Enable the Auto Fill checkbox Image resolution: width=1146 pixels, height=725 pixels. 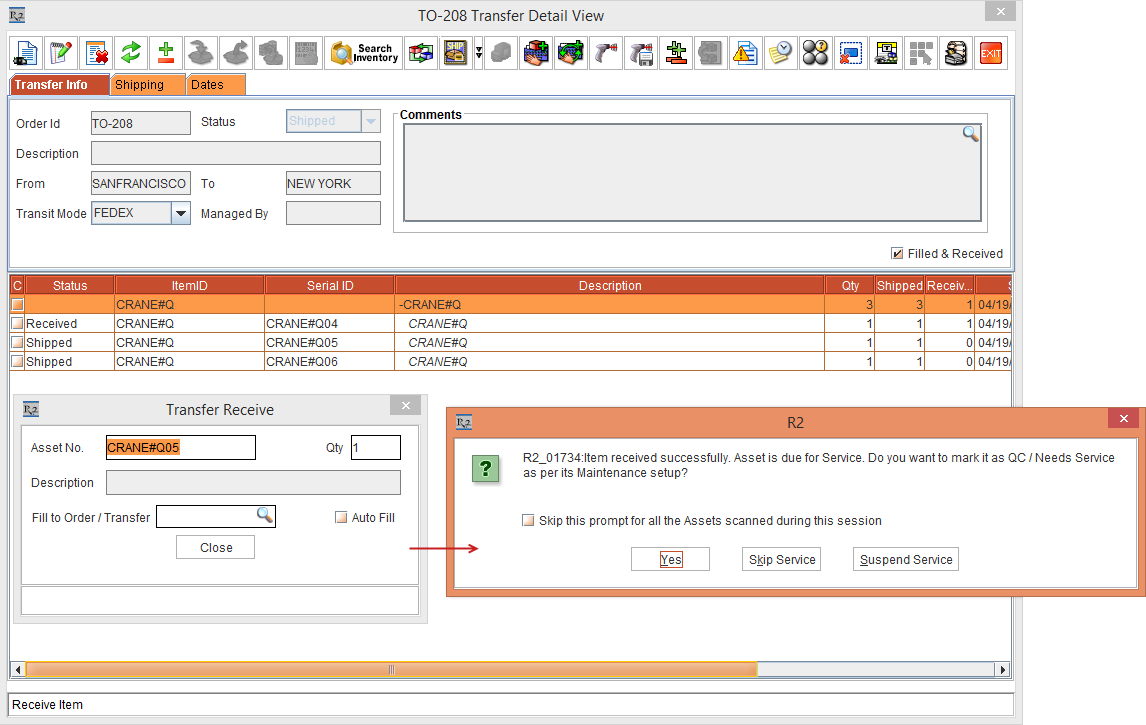(341, 518)
